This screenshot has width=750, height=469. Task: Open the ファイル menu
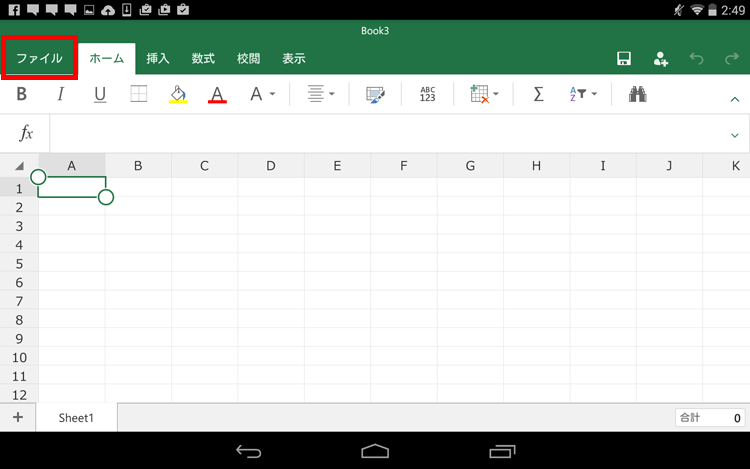[39, 58]
